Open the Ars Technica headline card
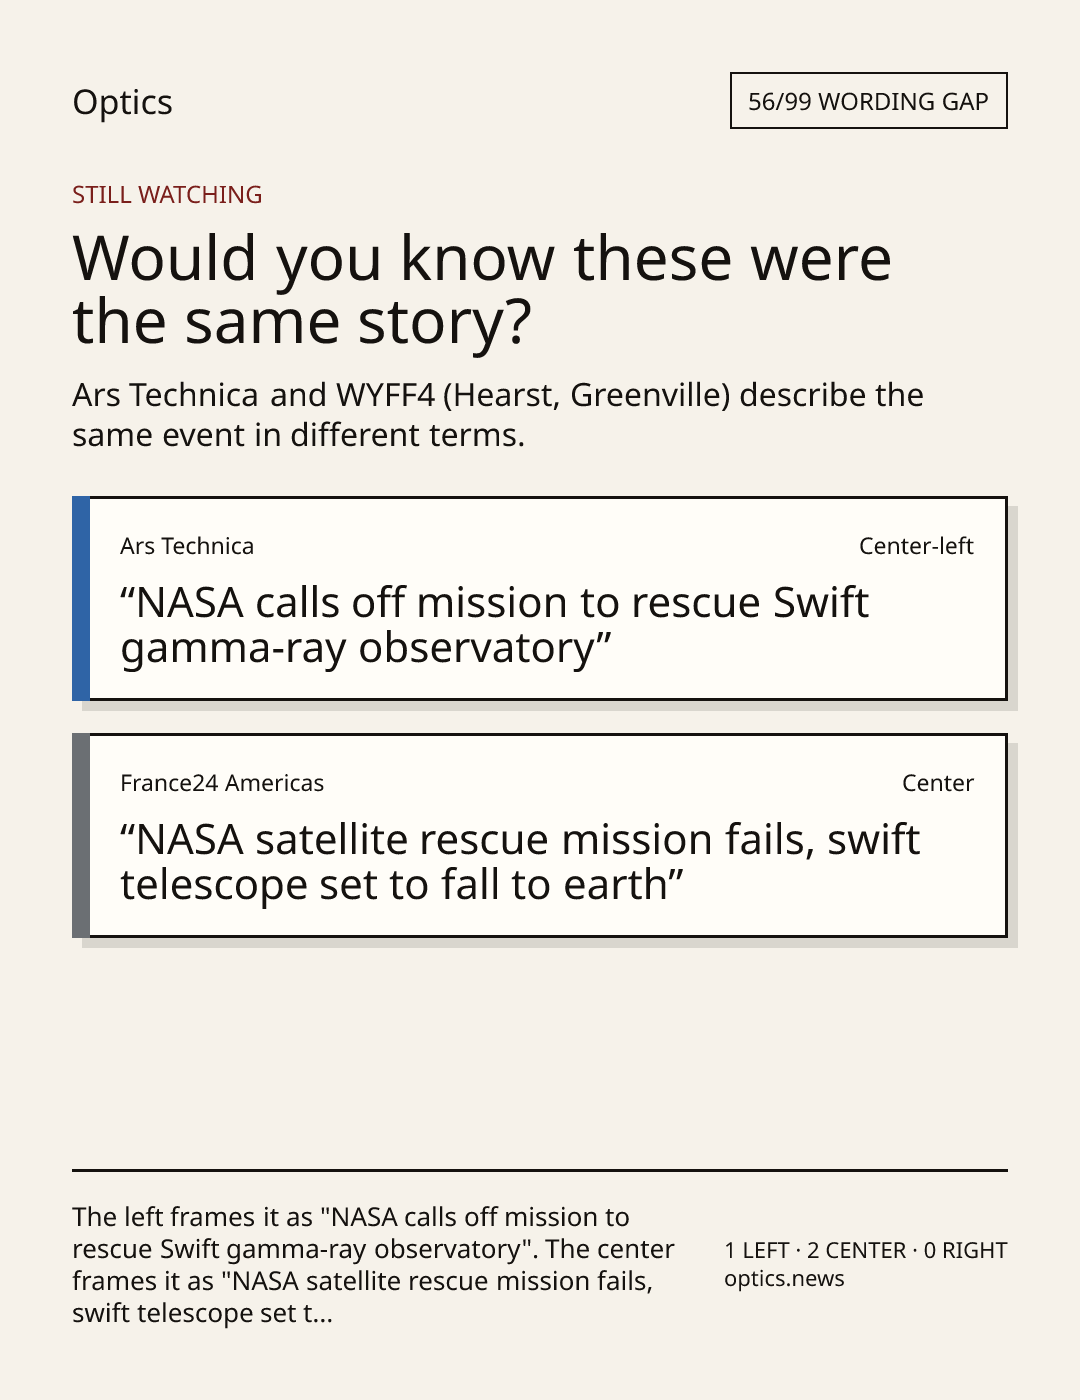 point(539,598)
